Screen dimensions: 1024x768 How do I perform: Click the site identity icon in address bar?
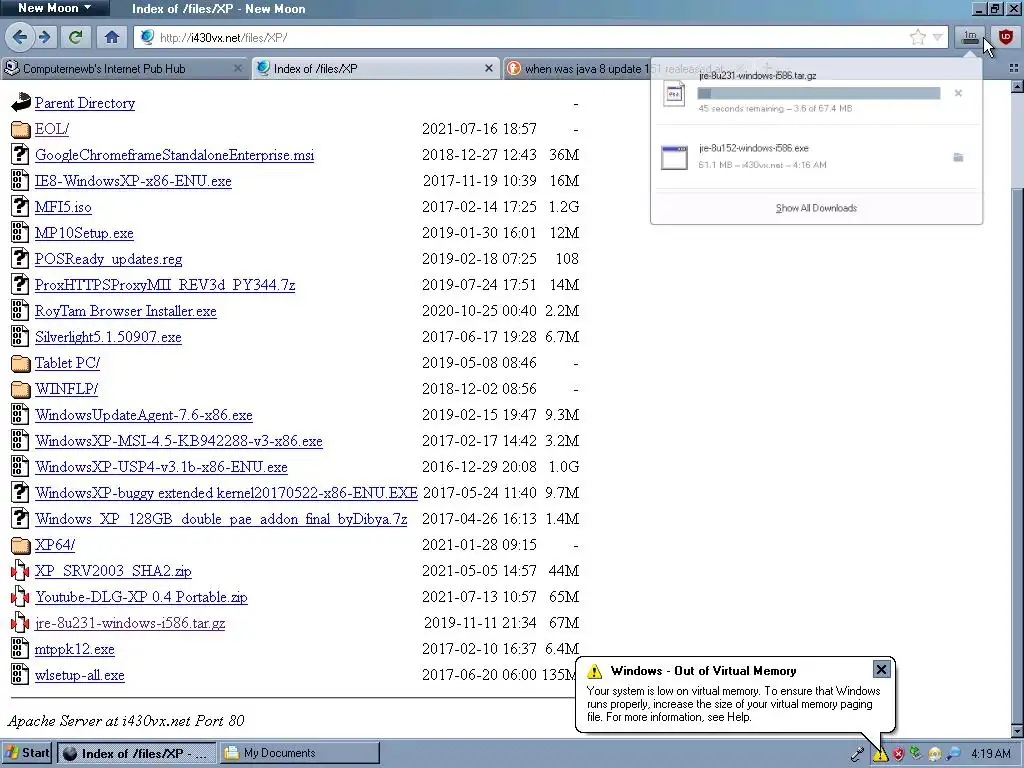(147, 37)
